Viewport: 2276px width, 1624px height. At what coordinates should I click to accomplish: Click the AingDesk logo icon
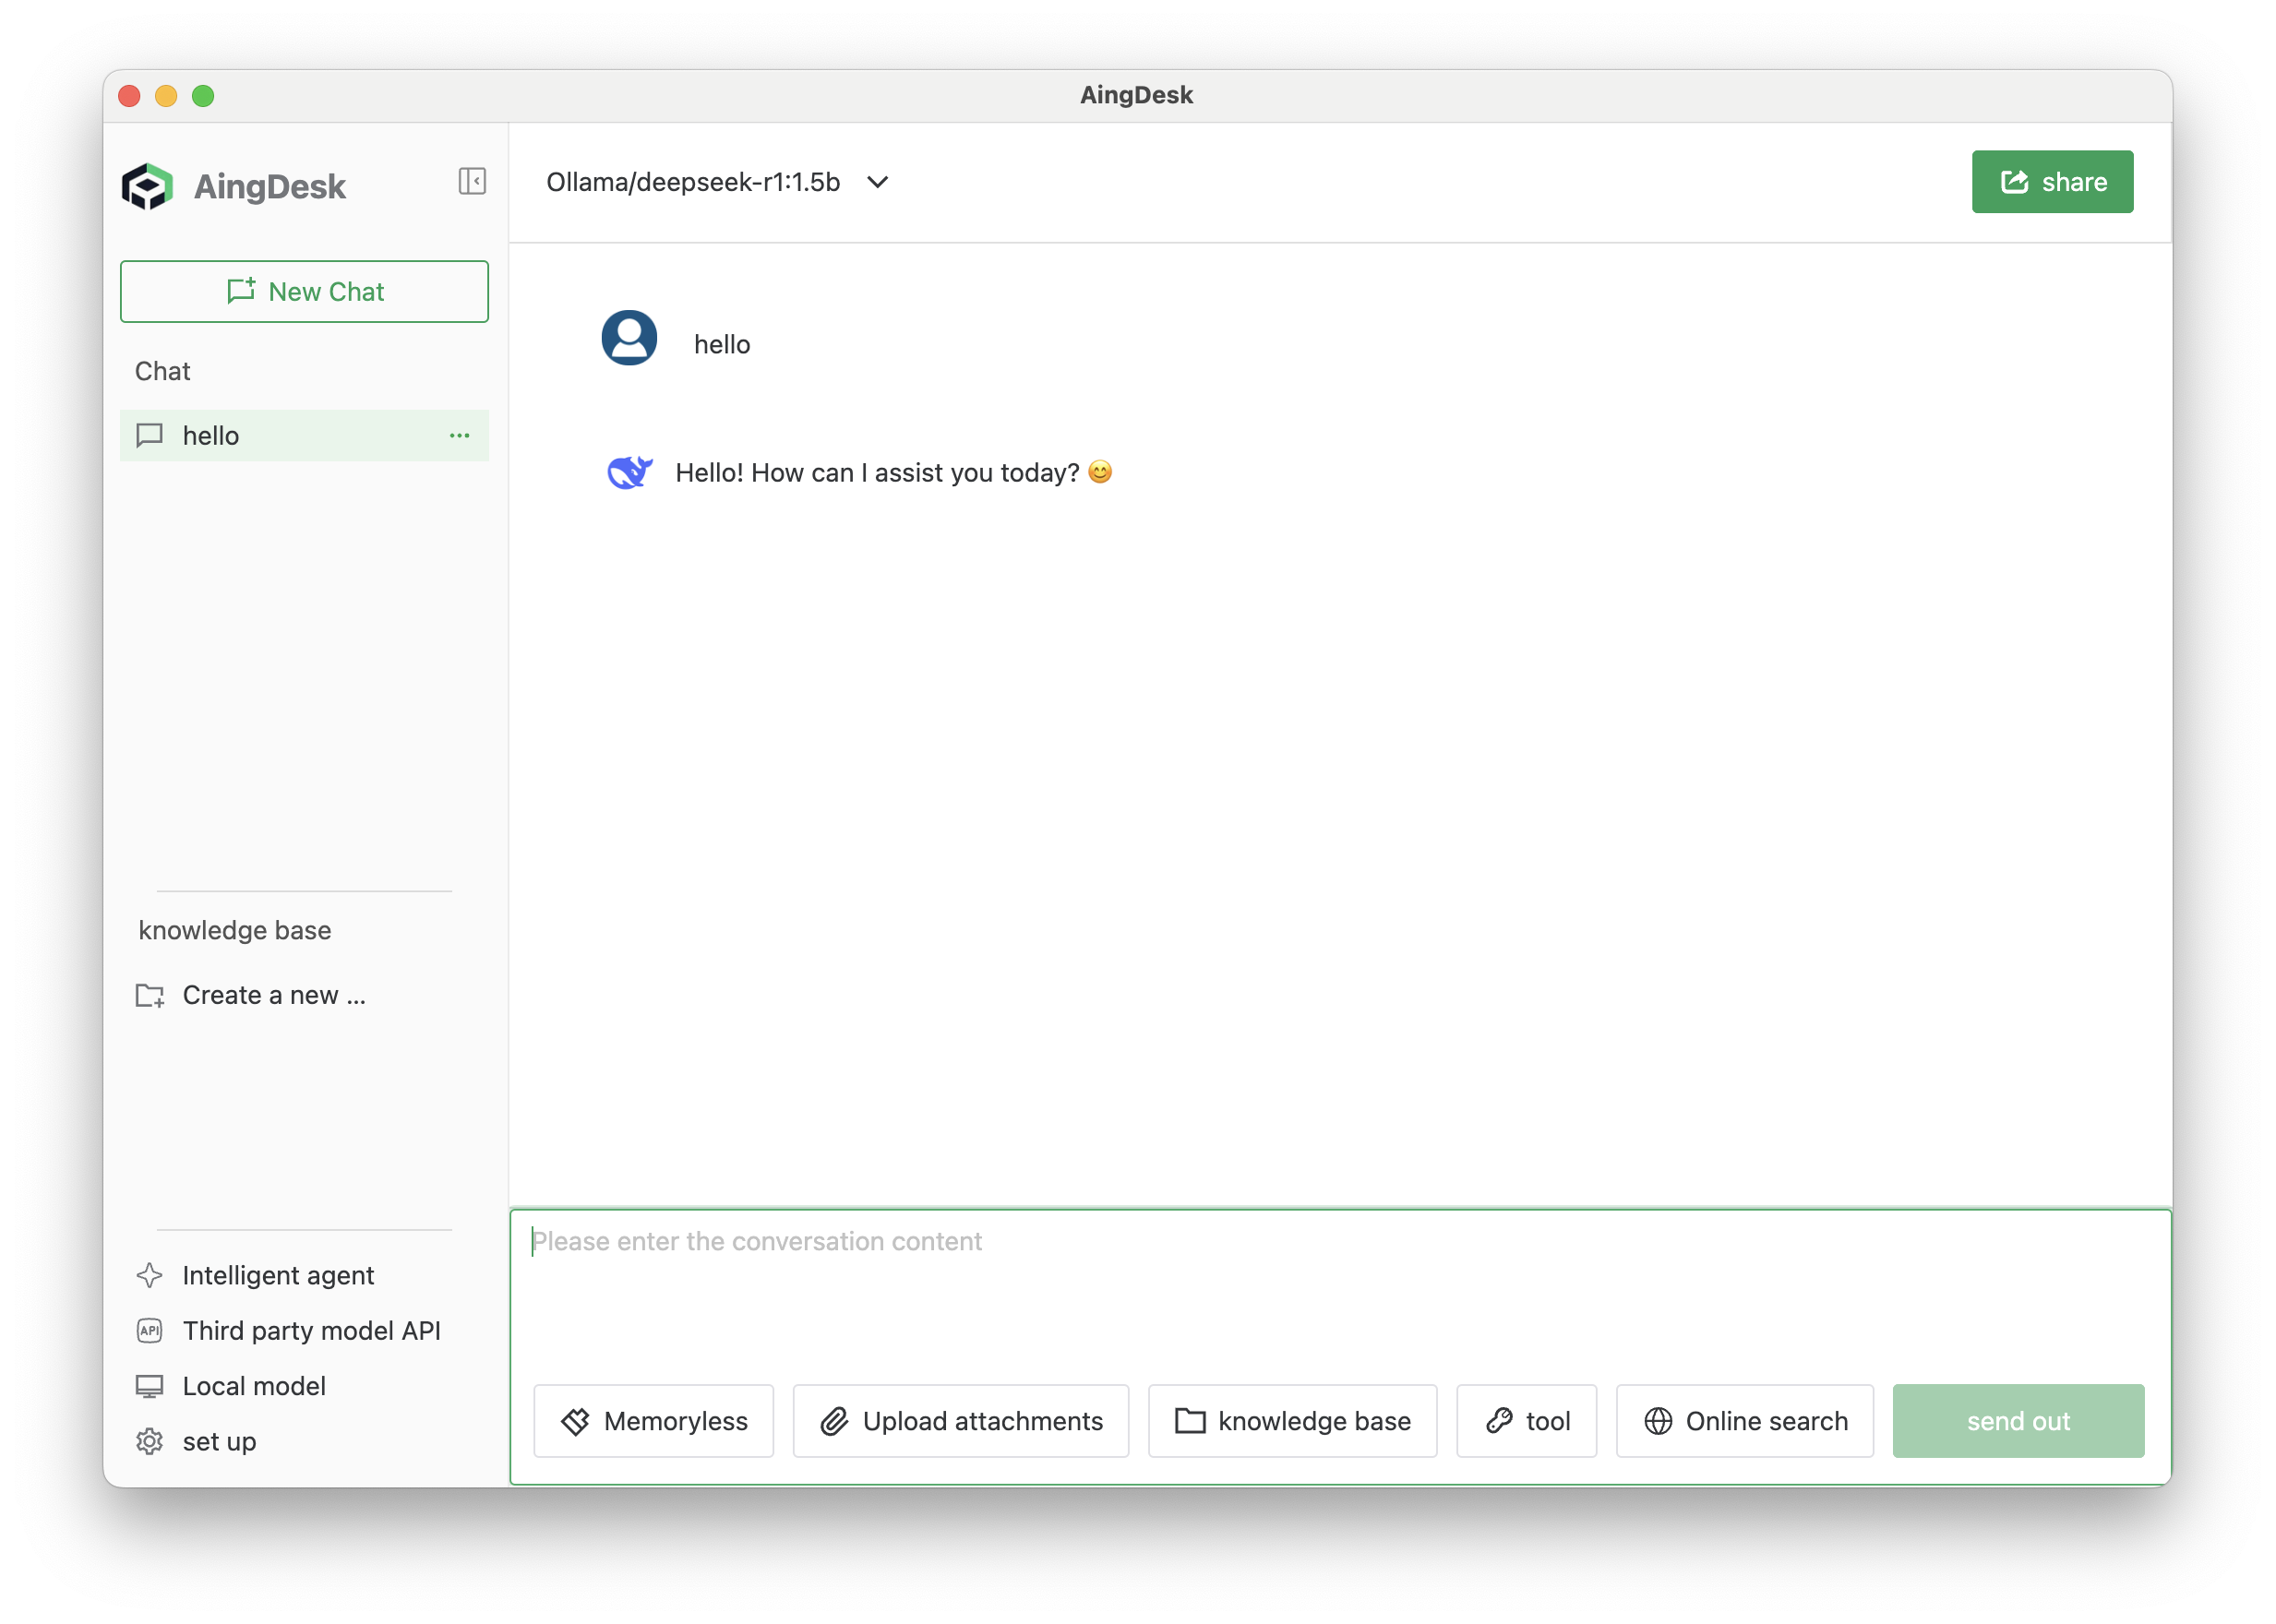coord(148,186)
